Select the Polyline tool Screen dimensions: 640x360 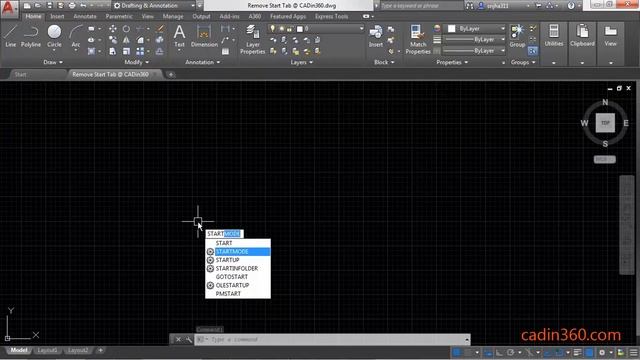point(31,36)
